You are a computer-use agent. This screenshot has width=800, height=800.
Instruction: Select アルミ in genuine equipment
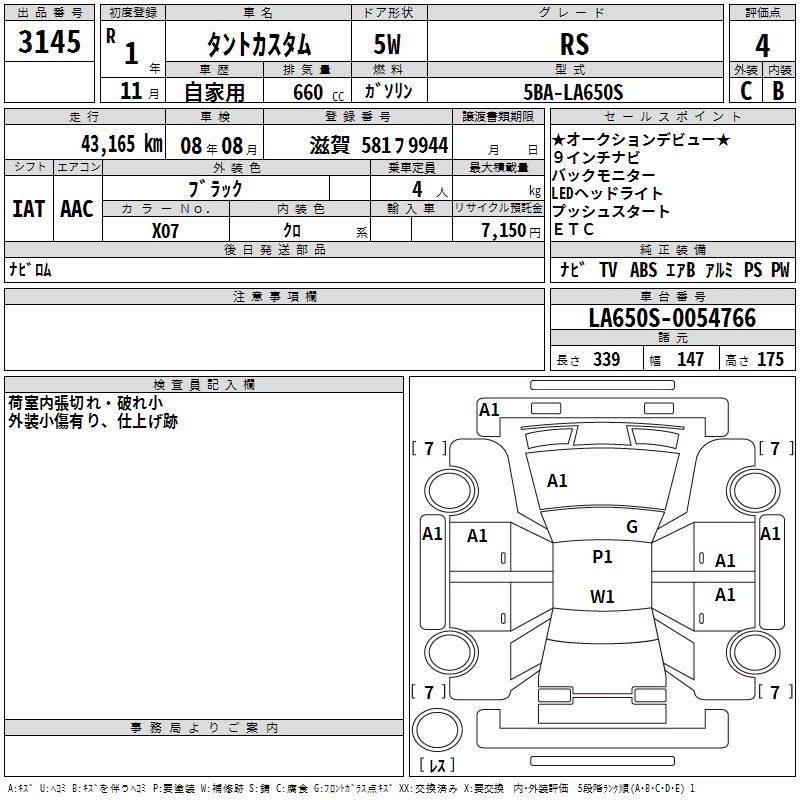click(x=719, y=270)
